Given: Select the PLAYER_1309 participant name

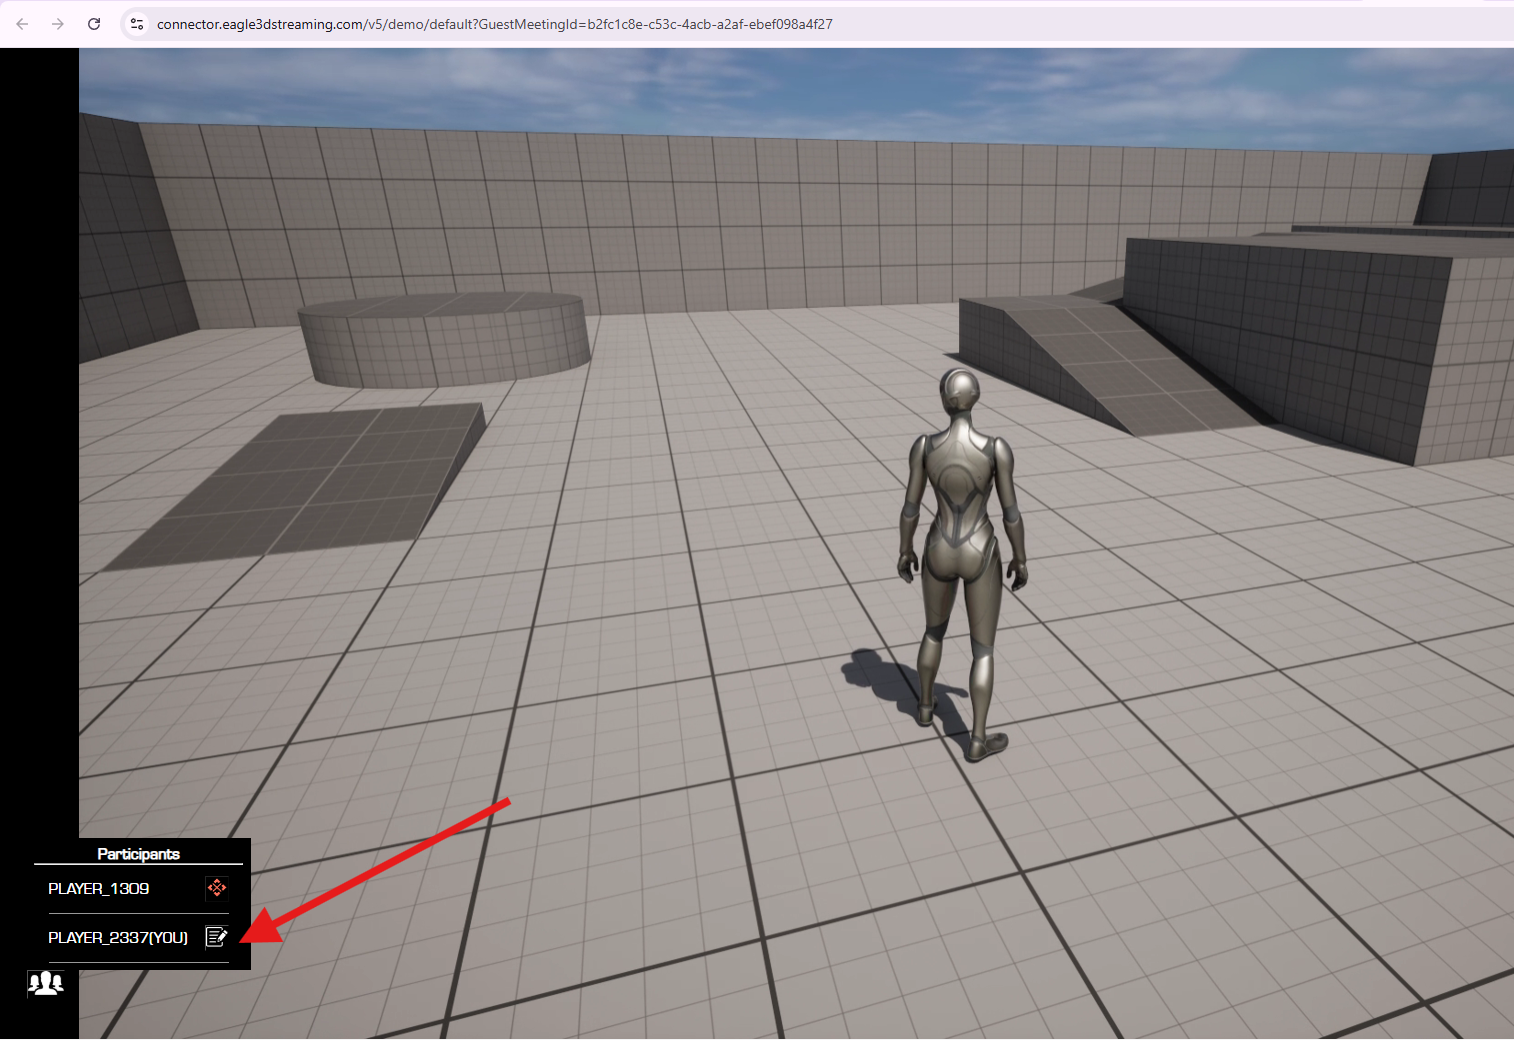Looking at the screenshot, I should 99,889.
